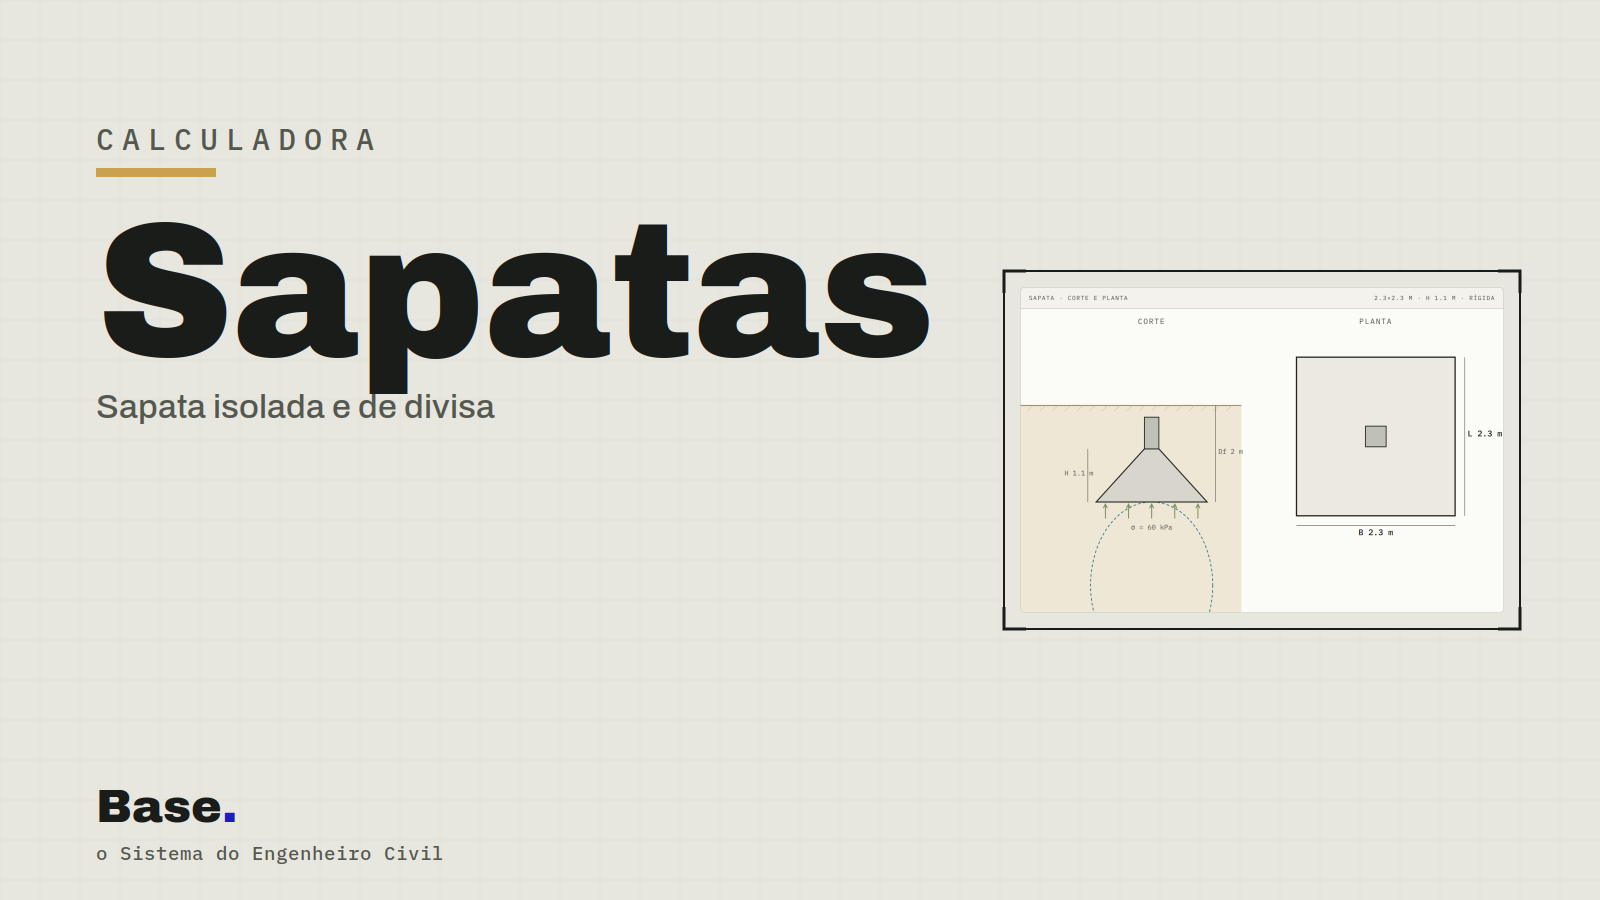Click the small column square in the plan view

point(1376,436)
